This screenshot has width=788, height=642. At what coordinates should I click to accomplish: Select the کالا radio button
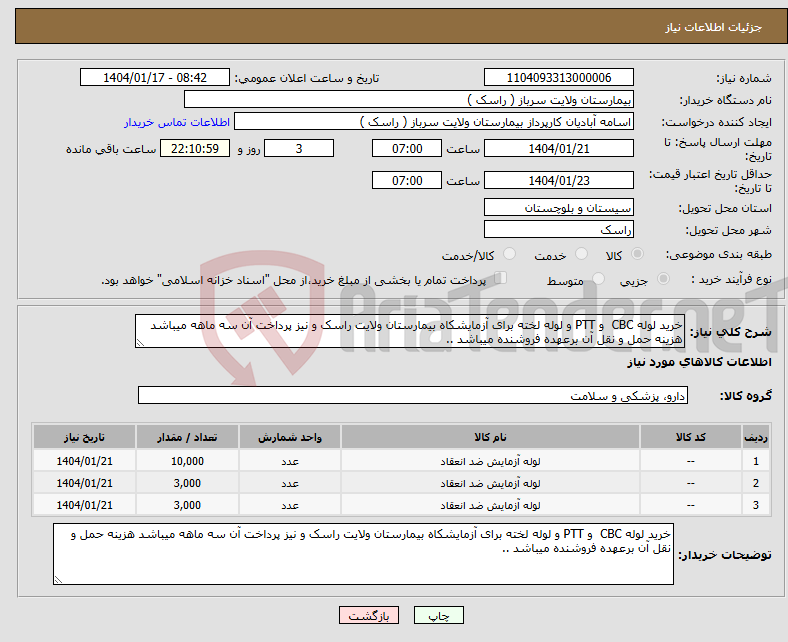(x=637, y=254)
